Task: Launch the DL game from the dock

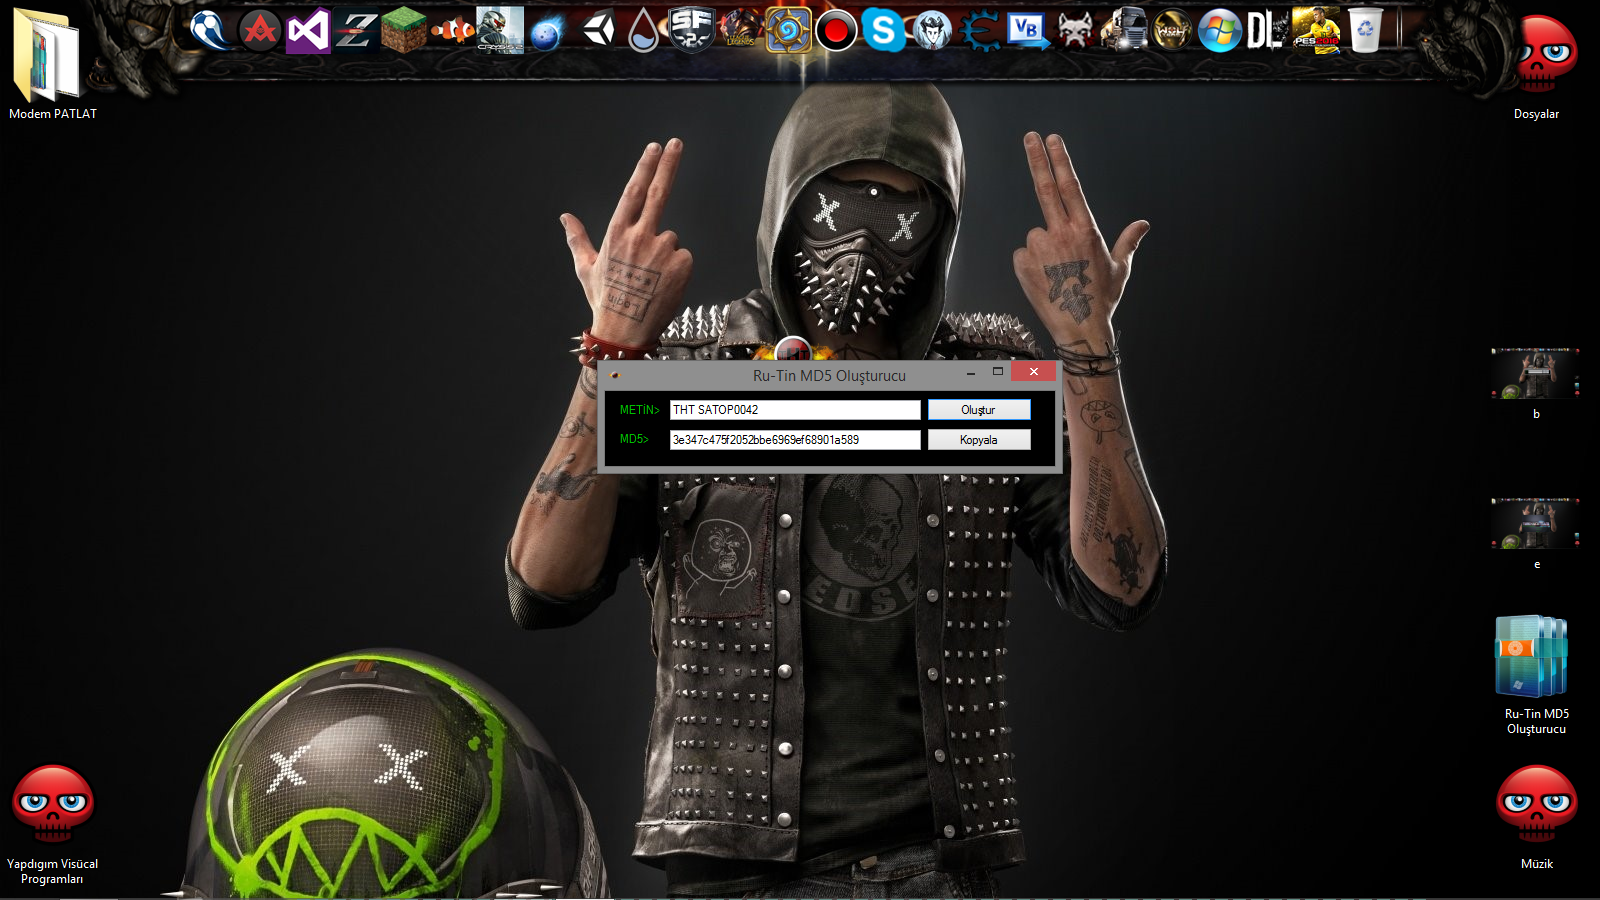Action: pos(1267,31)
